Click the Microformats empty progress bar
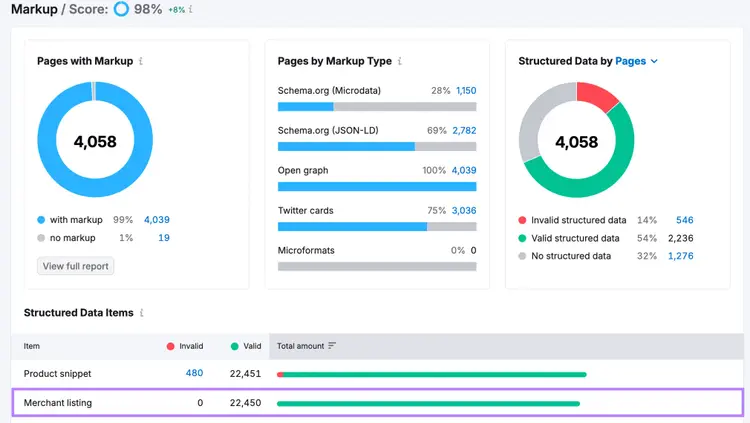Screen dimensions: 750x423 coord(377,267)
